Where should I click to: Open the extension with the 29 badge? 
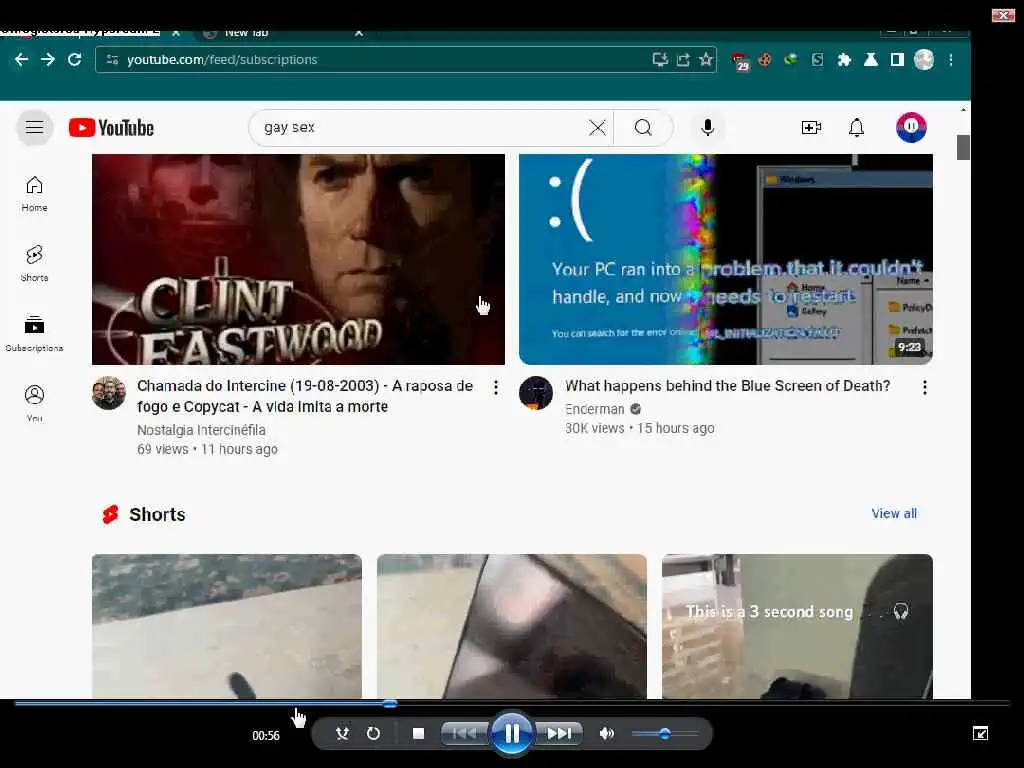pyautogui.click(x=741, y=61)
